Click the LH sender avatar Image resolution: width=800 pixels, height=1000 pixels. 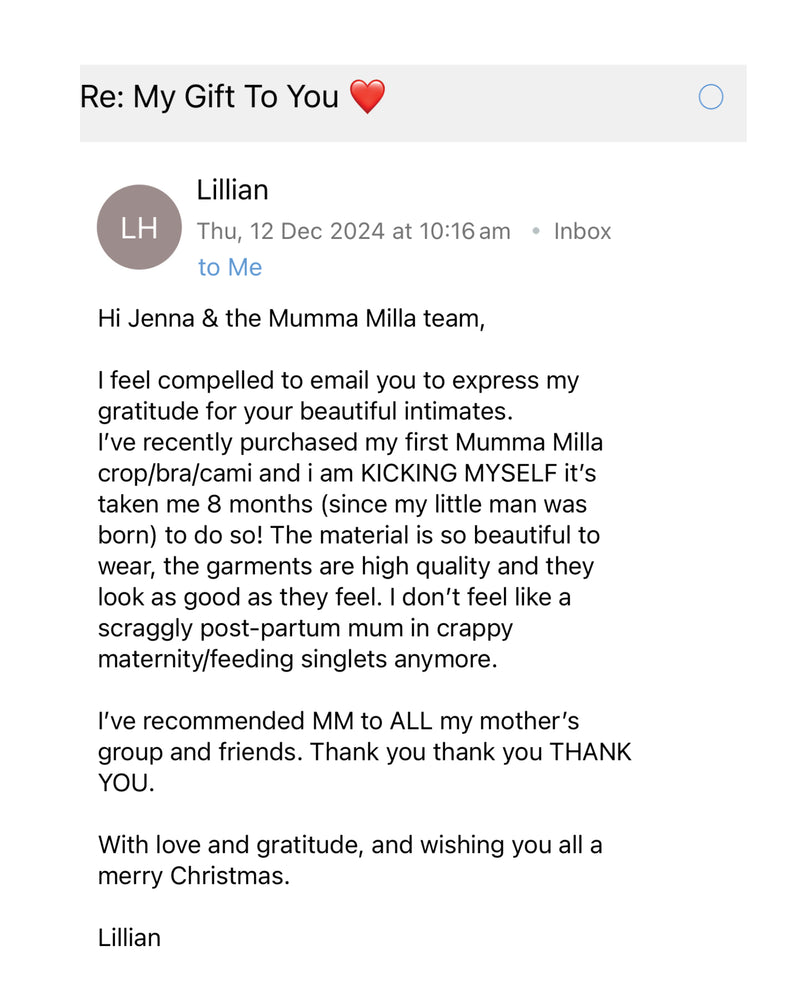point(139,228)
